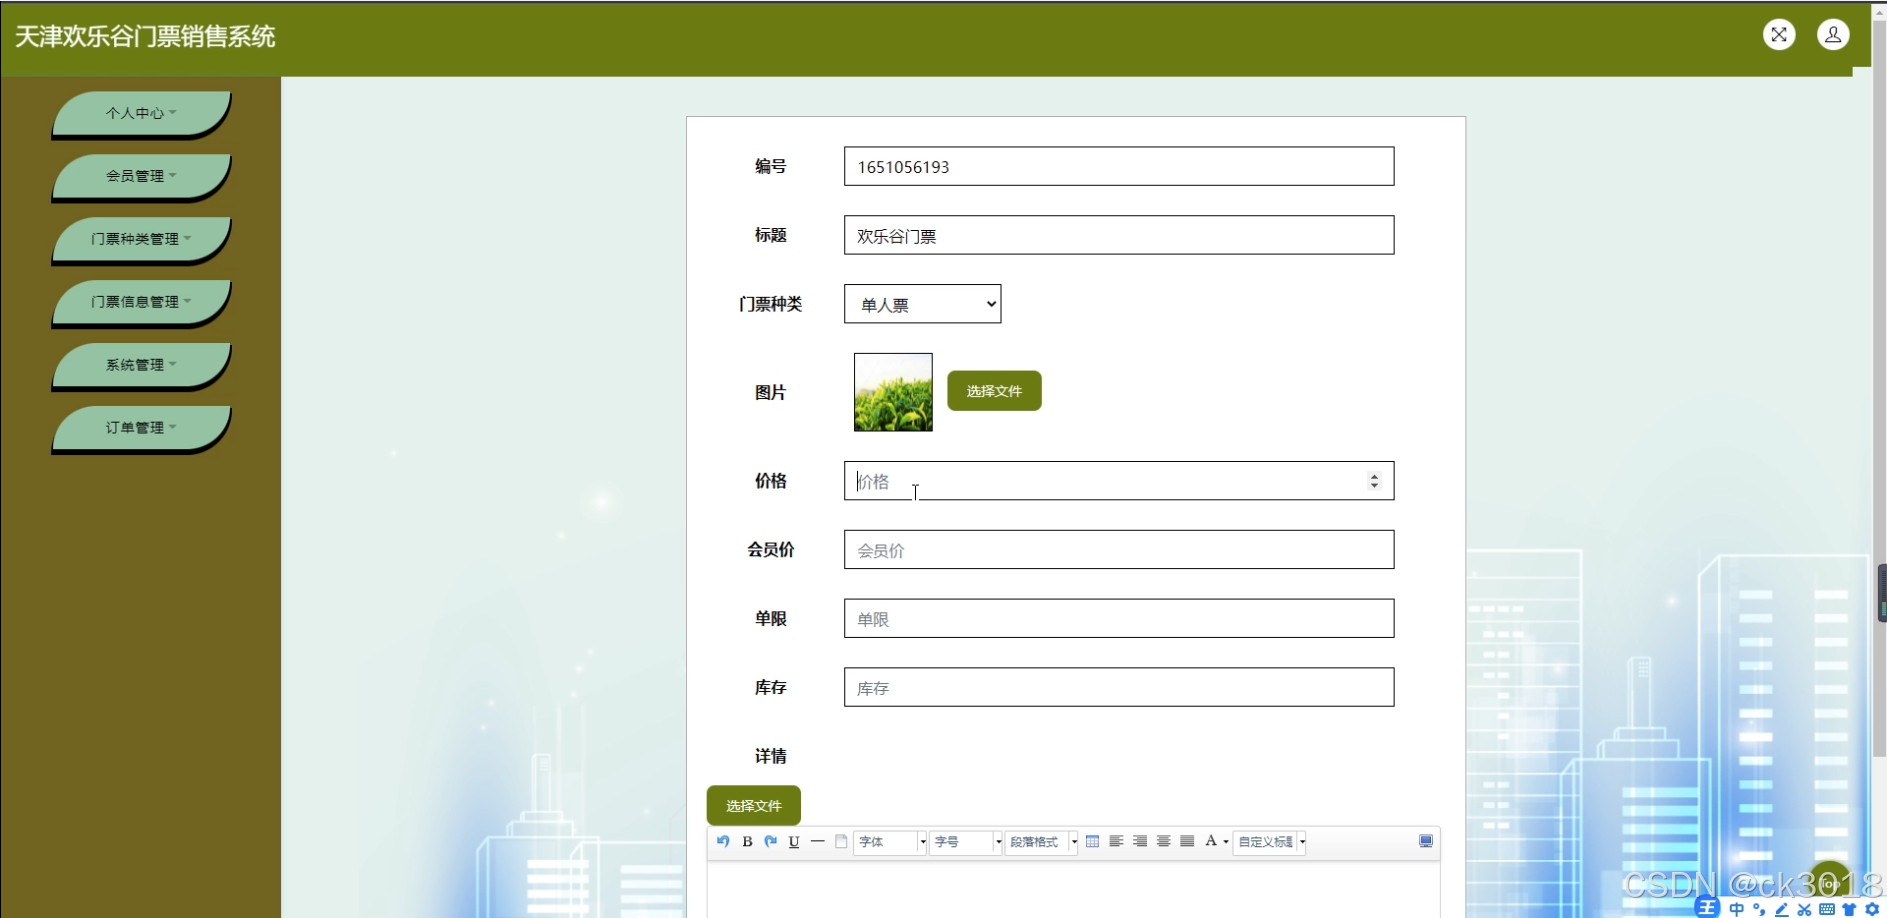The height and width of the screenshot is (918, 1887).
Task: Align text left in editor
Action: pos(1116,841)
